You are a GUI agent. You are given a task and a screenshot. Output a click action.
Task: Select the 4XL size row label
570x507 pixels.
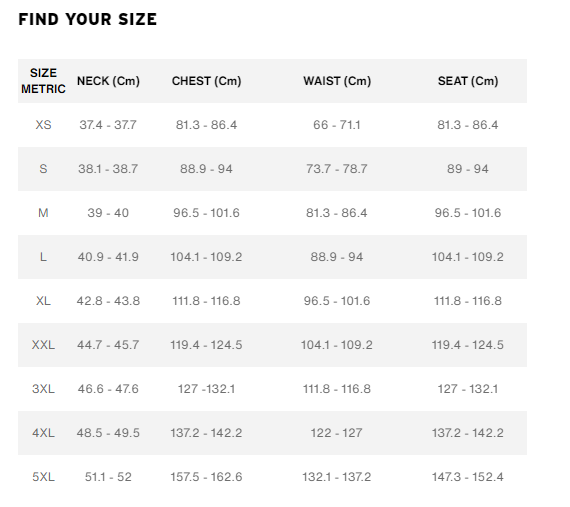pyautogui.click(x=43, y=433)
